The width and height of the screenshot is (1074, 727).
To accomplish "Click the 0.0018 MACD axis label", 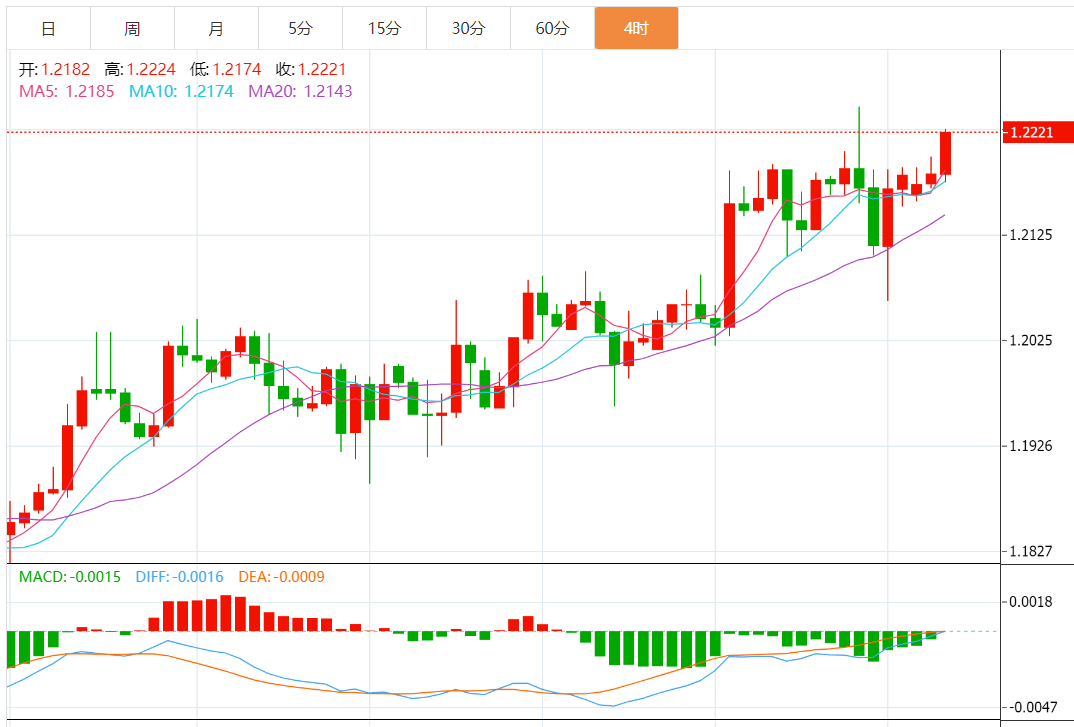I will (1031, 602).
